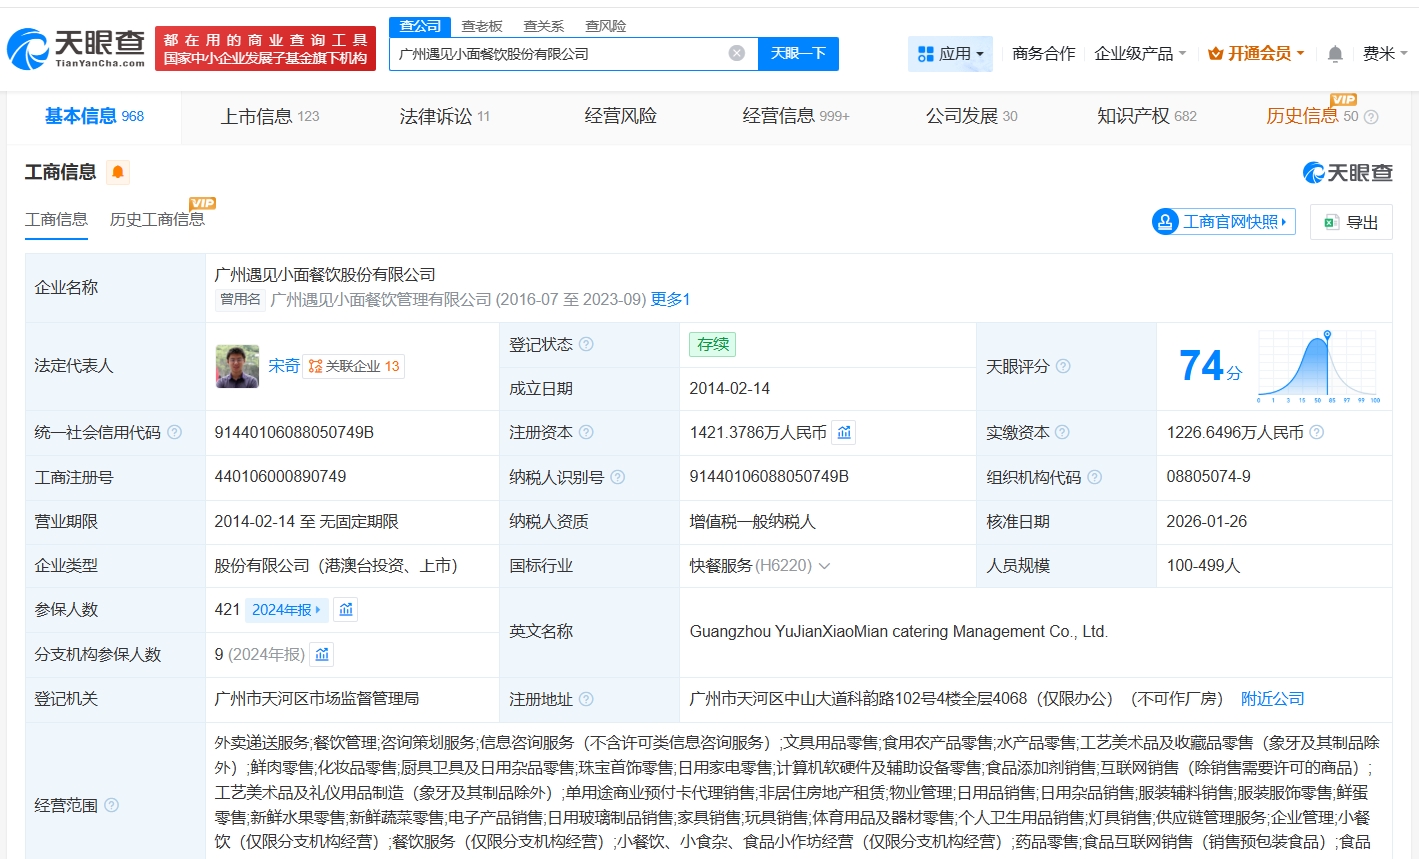Click the establishment date 2014-02-14
Viewport: 1419px width, 859px height.
tap(729, 388)
